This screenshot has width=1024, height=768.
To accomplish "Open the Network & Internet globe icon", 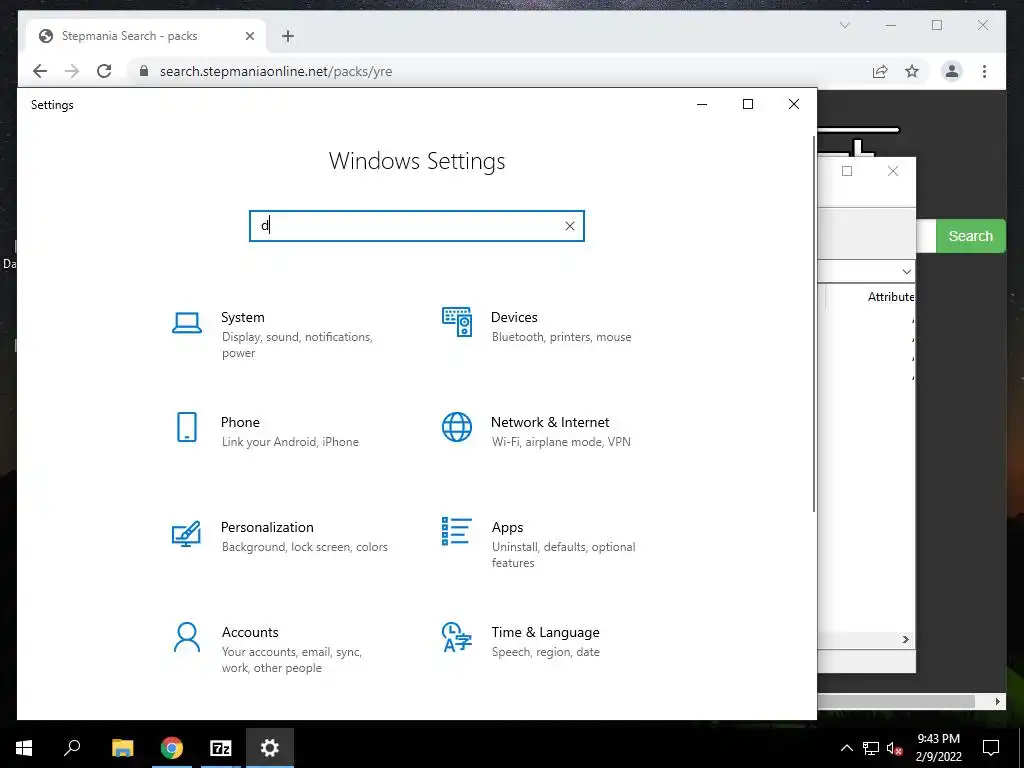I will pos(457,427).
